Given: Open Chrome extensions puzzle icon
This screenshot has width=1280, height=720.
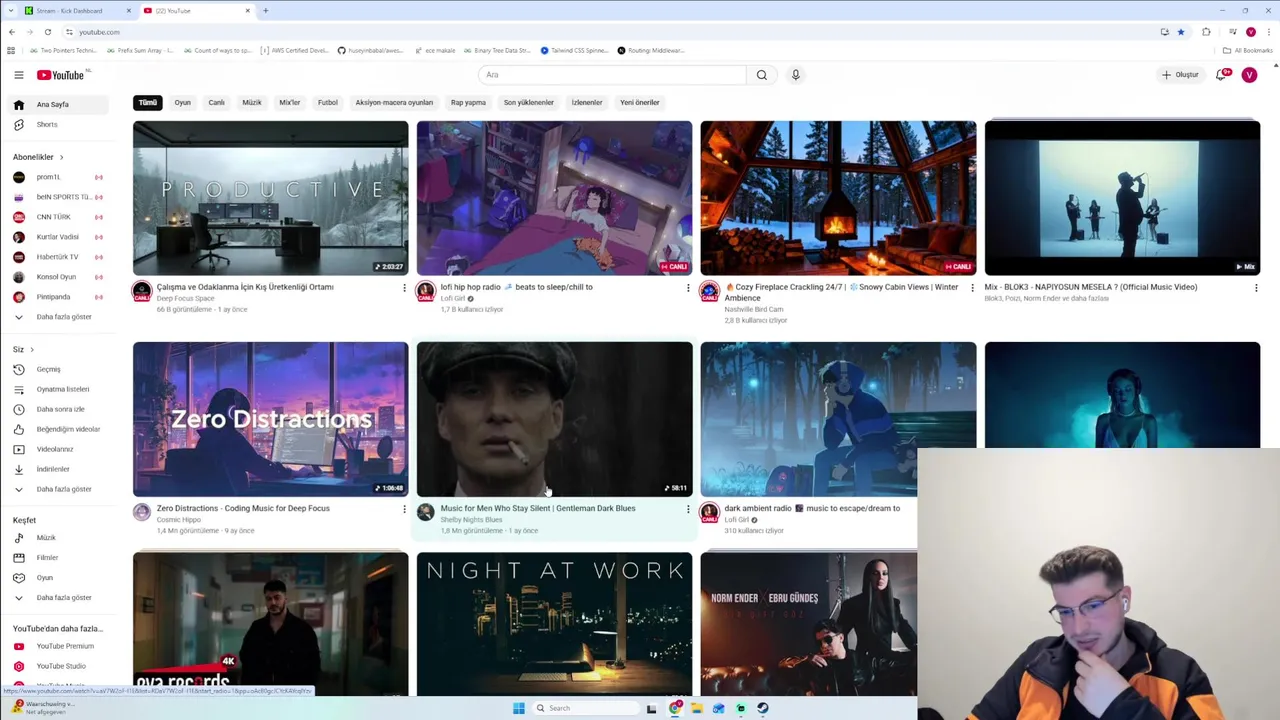Looking at the screenshot, I should coord(1206,32).
